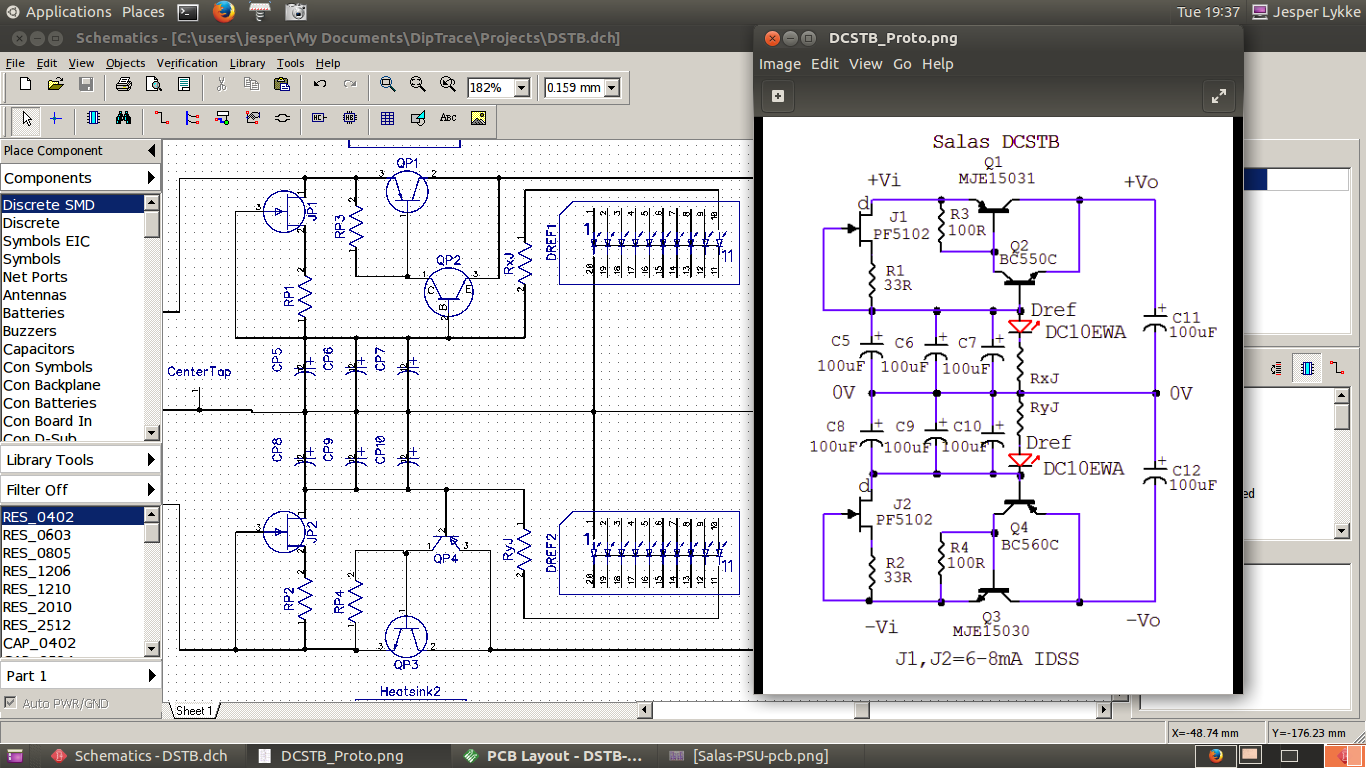Open the File menu in DipTrace
This screenshot has height=768, width=1366.
point(15,63)
